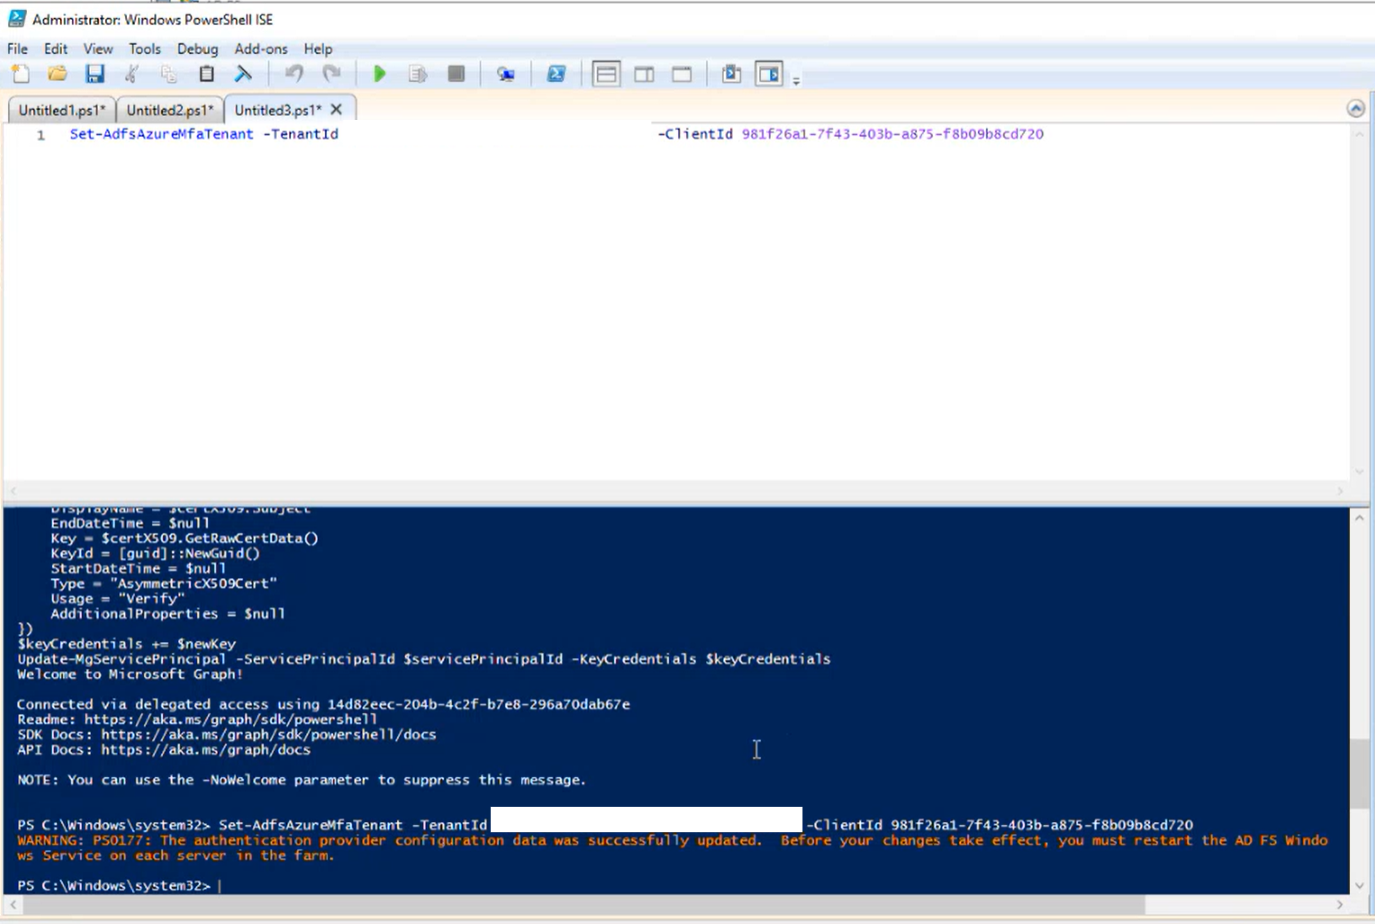This screenshot has width=1375, height=924.
Task: Undo the last edit
Action: click(x=294, y=74)
